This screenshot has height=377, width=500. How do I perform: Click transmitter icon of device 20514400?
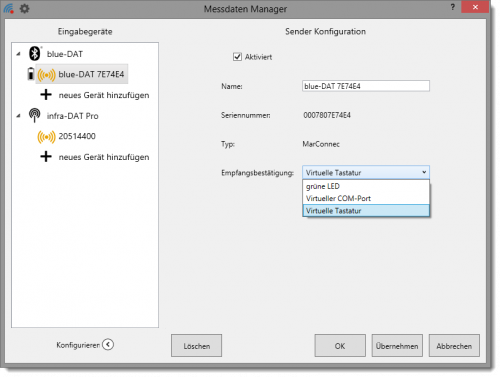click(46, 137)
